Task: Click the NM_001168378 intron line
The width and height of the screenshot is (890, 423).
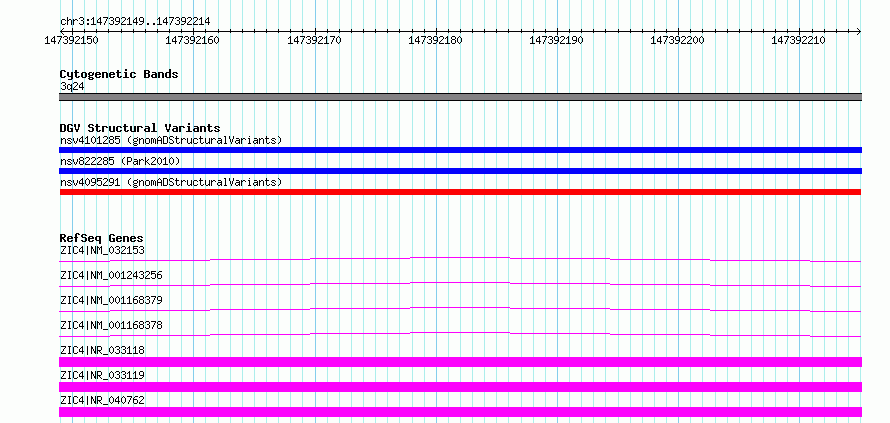Action: point(460,333)
